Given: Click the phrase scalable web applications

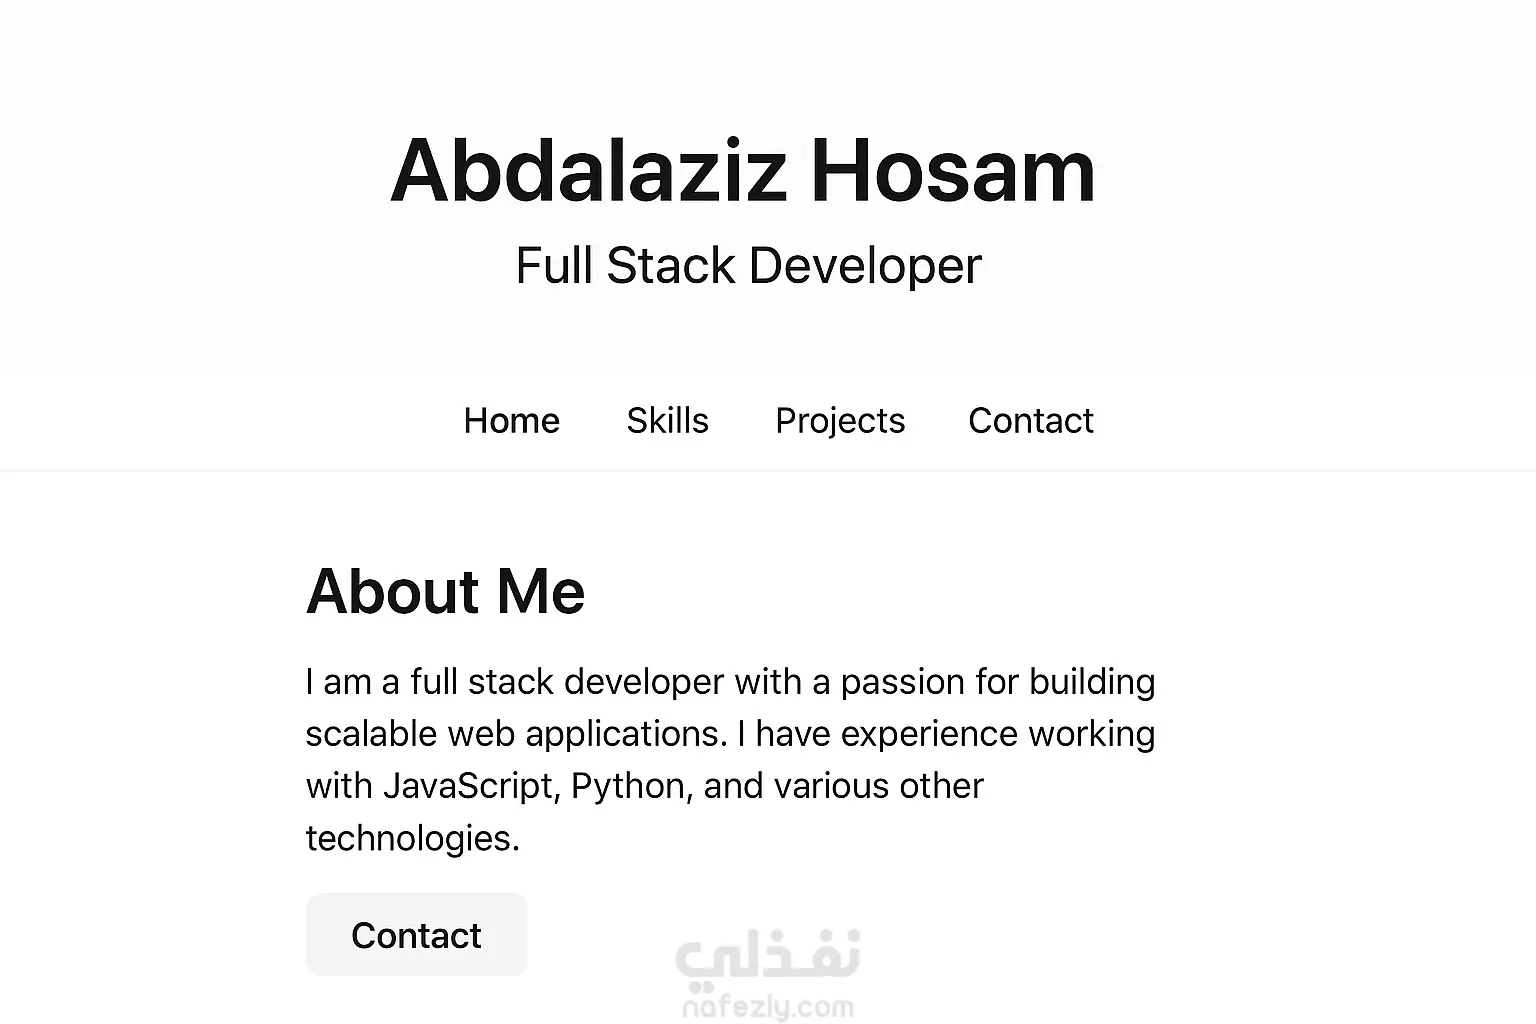Looking at the screenshot, I should pyautogui.click(x=515, y=734).
